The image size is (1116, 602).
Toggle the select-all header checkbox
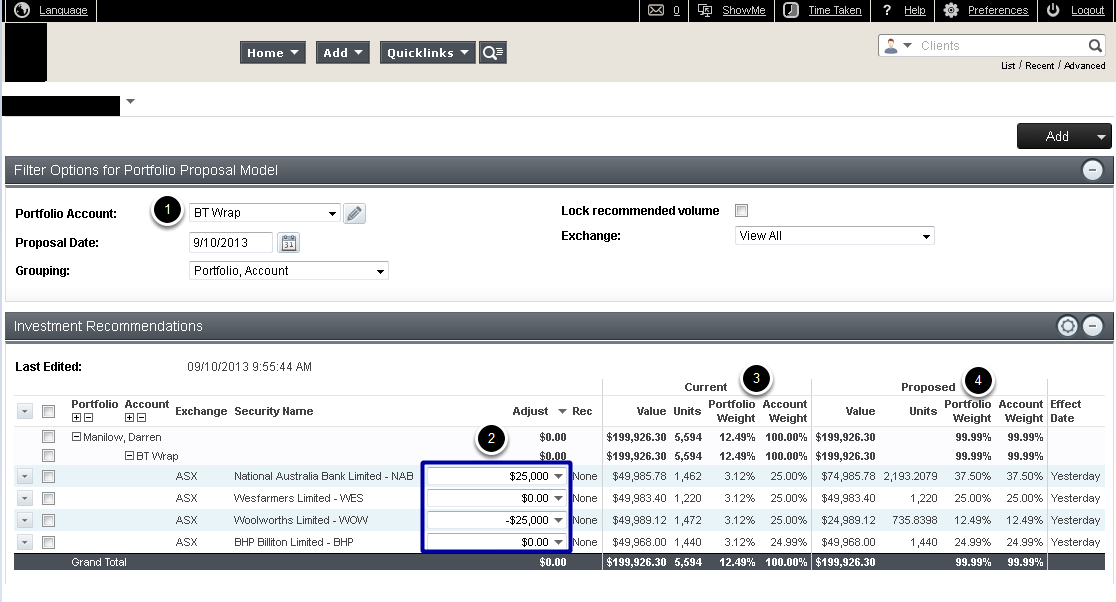pyautogui.click(x=48, y=411)
